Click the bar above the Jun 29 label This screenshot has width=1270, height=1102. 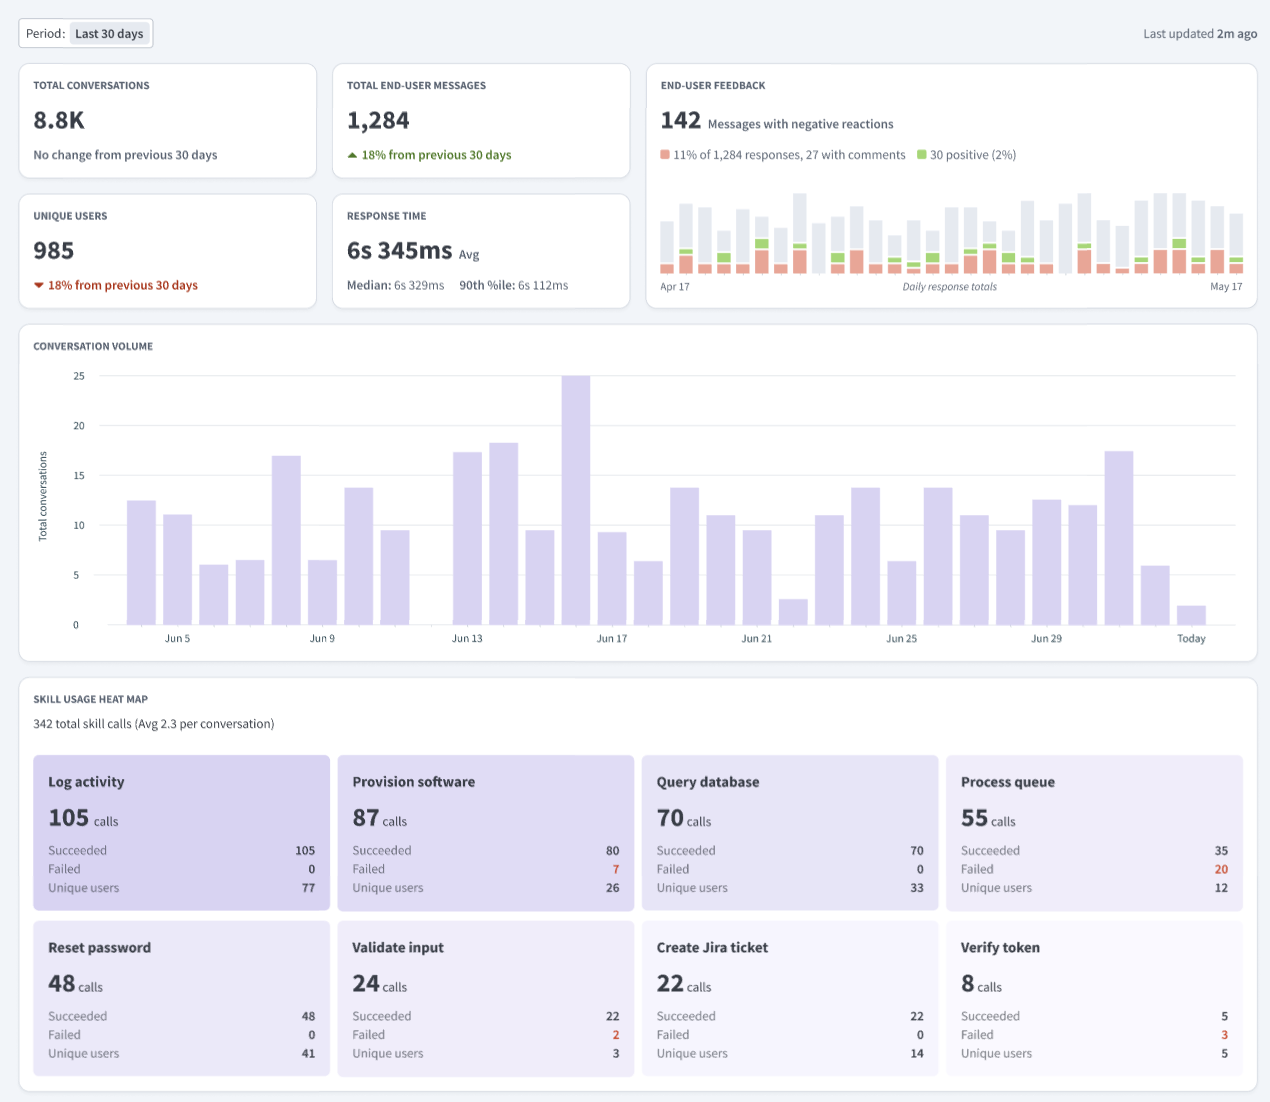pos(1047,562)
